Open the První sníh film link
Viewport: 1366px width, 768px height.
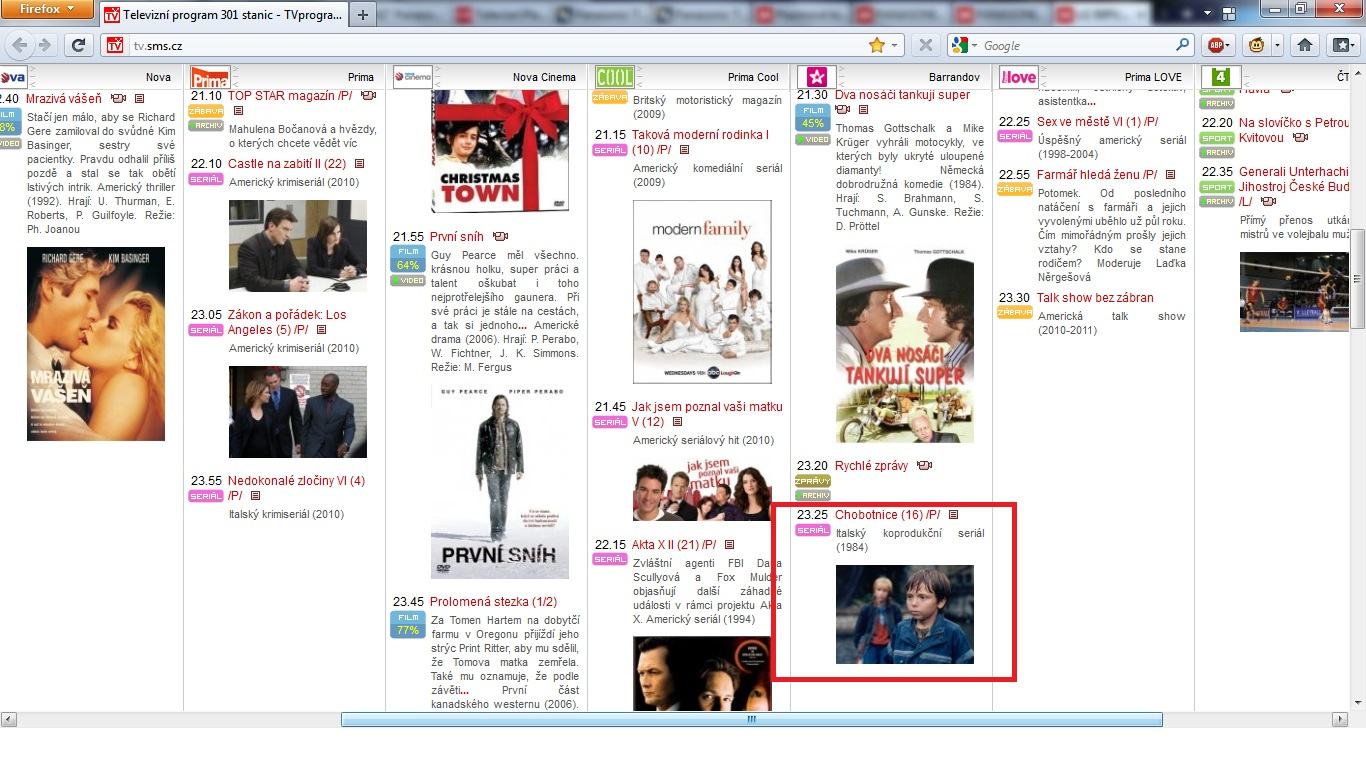456,237
